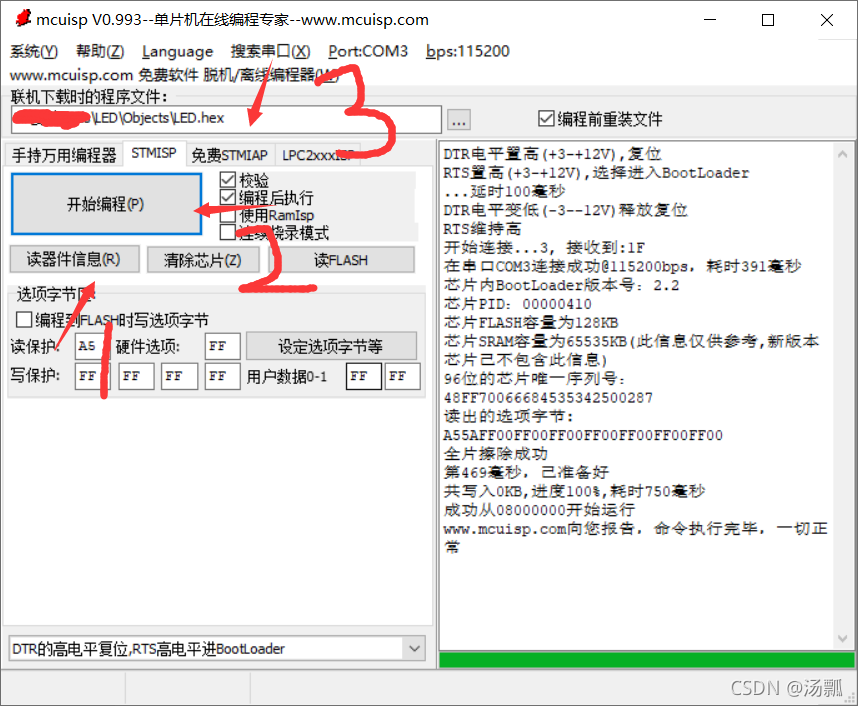Select the STMISP tab
Viewport: 858px width, 706px height.
coord(154,153)
